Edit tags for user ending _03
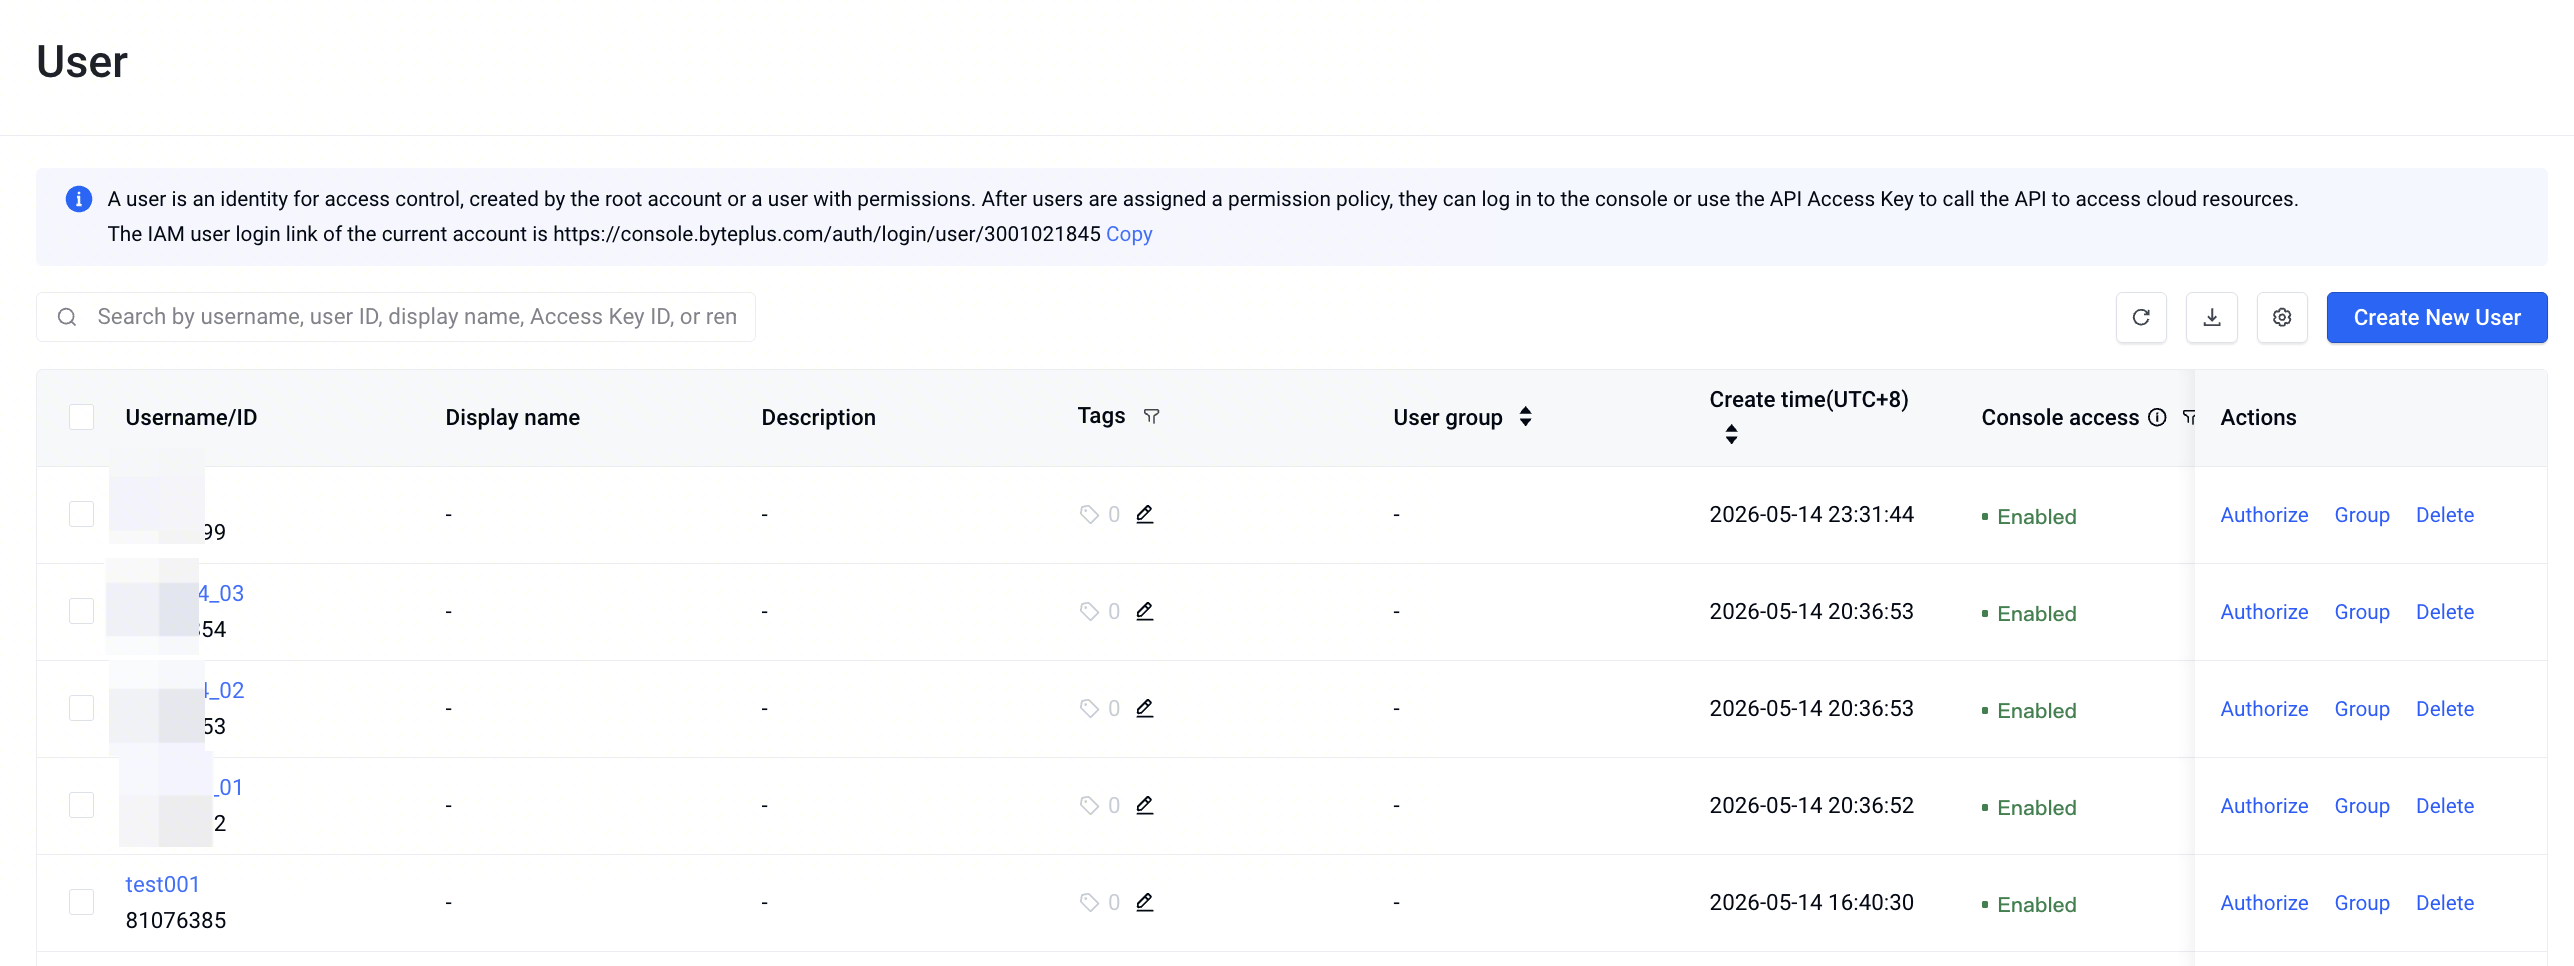The width and height of the screenshot is (2574, 966). [1145, 611]
